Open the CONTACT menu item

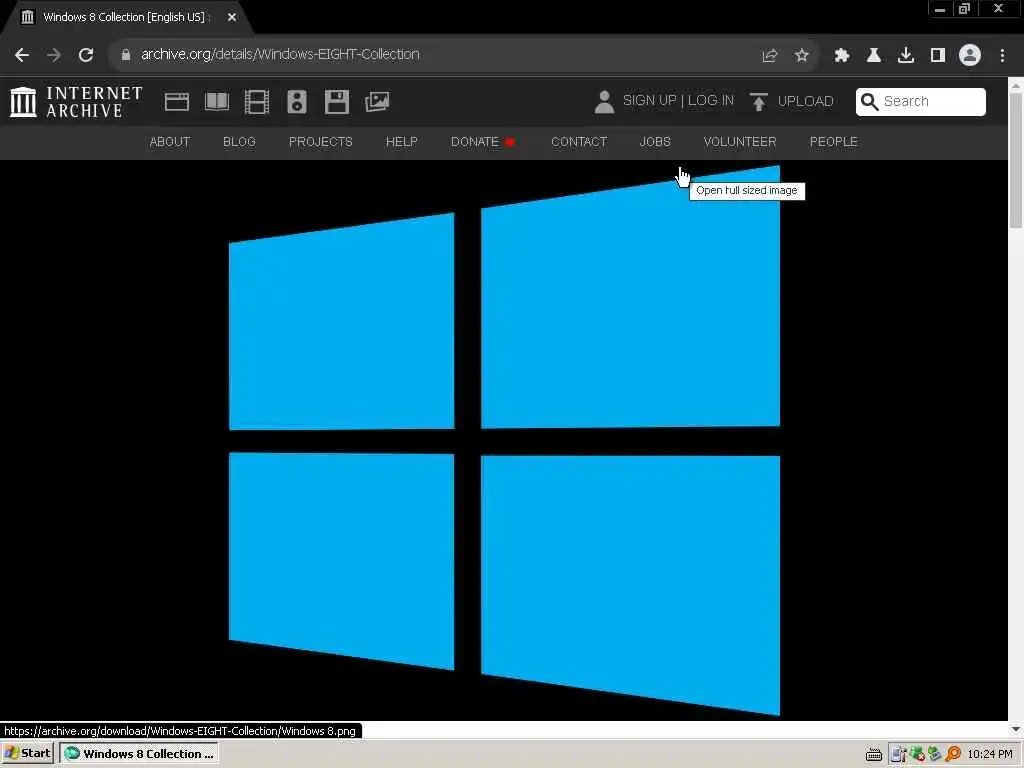[x=579, y=142]
